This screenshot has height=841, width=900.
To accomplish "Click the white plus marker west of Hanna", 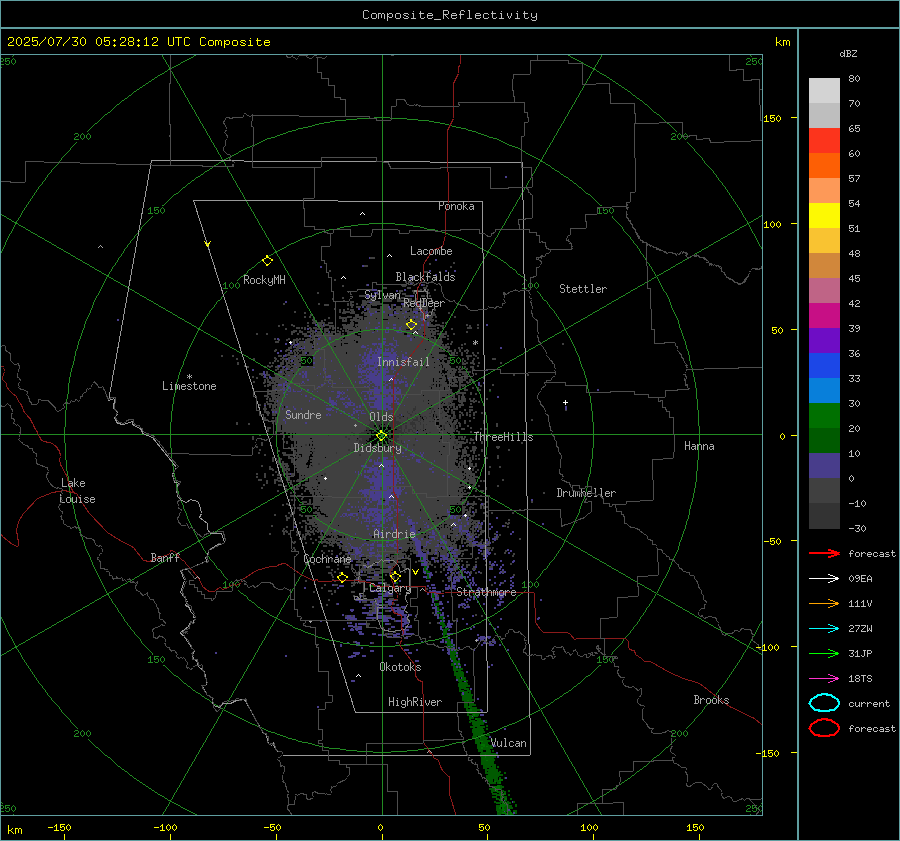I will [x=565, y=403].
